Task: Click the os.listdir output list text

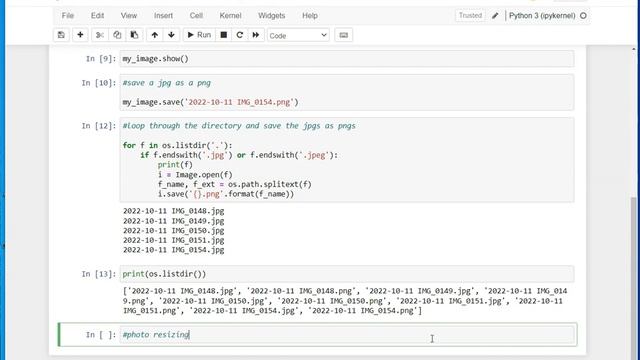Action: click(x=345, y=301)
